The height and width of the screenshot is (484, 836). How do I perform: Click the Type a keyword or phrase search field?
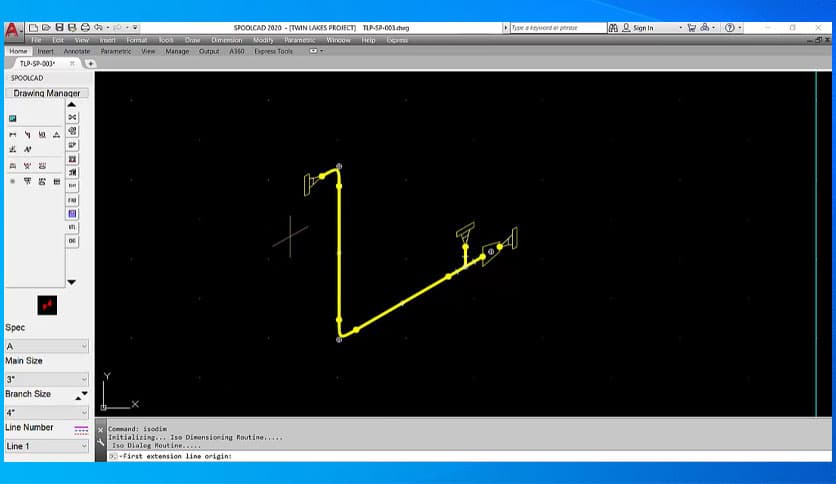pyautogui.click(x=558, y=28)
